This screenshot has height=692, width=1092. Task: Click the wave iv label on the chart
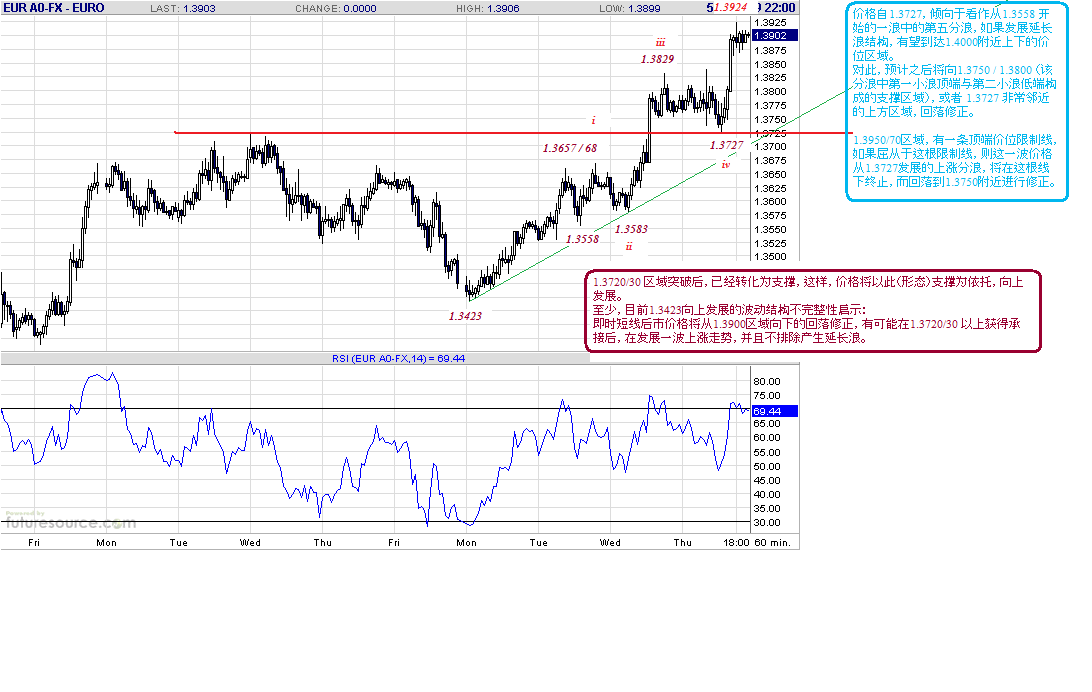pos(726,164)
